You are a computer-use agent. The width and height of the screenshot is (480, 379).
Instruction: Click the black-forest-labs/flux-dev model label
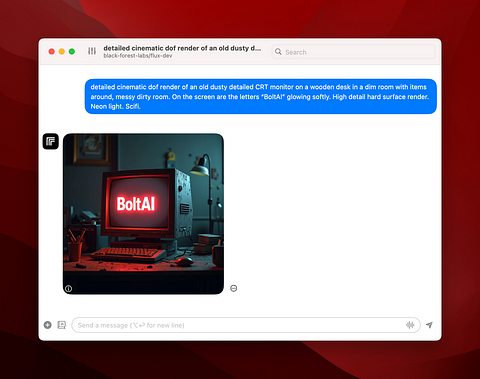pos(138,56)
